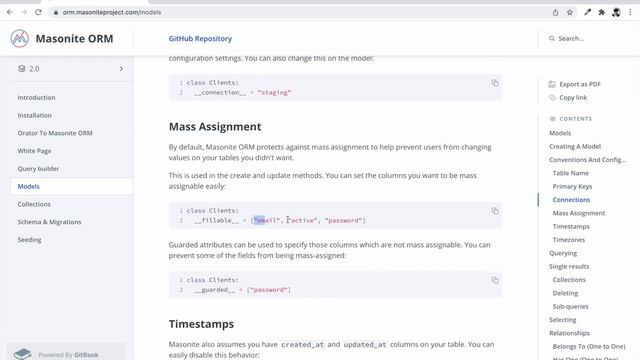Copy the __guarded__ code block
The image size is (640, 360).
pyautogui.click(x=495, y=280)
